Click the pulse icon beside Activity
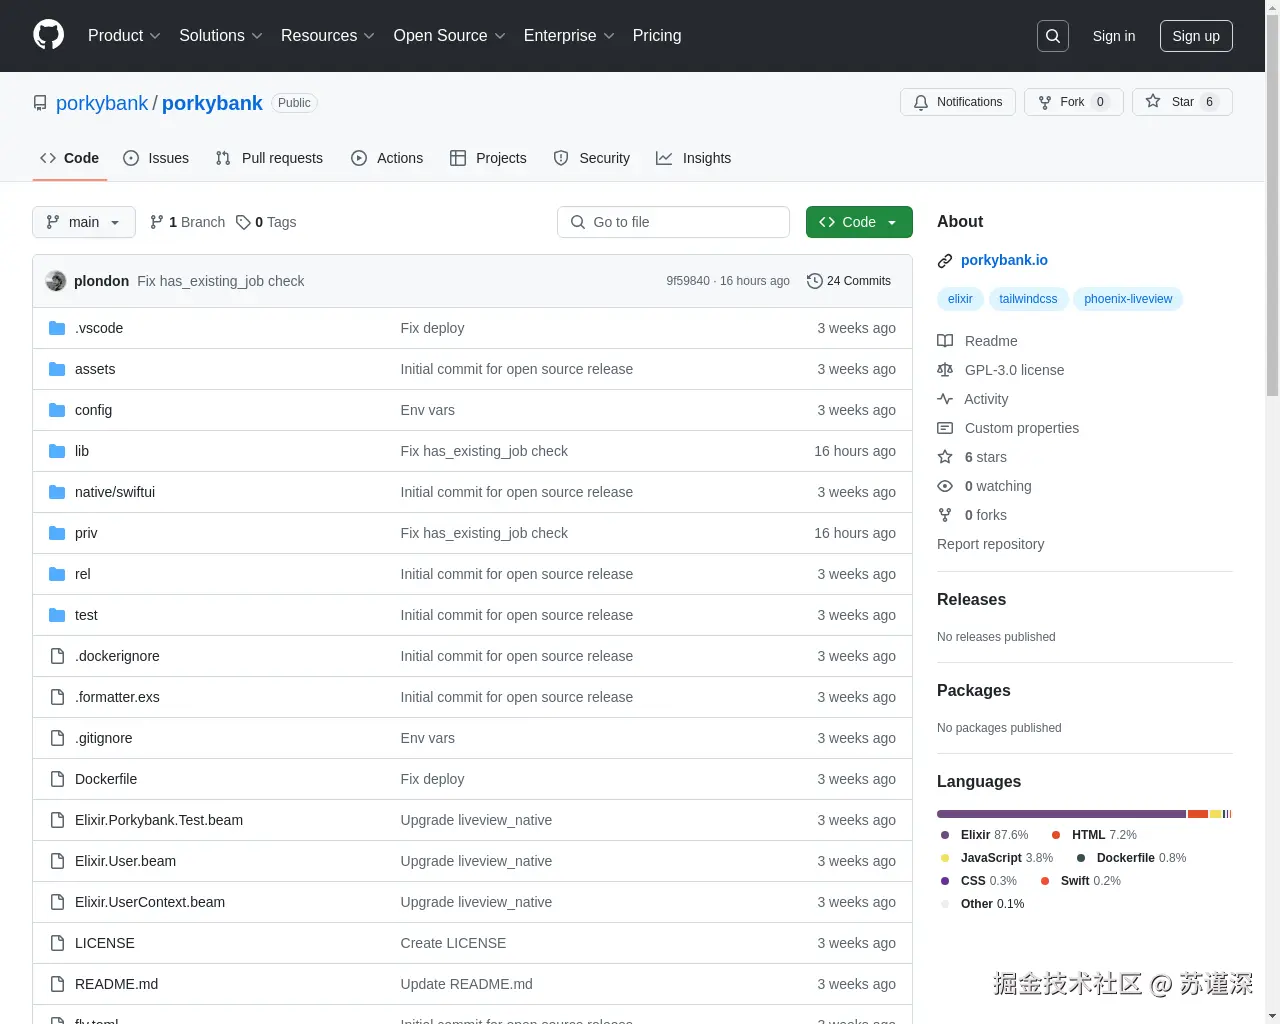The height and width of the screenshot is (1024, 1280). (945, 399)
